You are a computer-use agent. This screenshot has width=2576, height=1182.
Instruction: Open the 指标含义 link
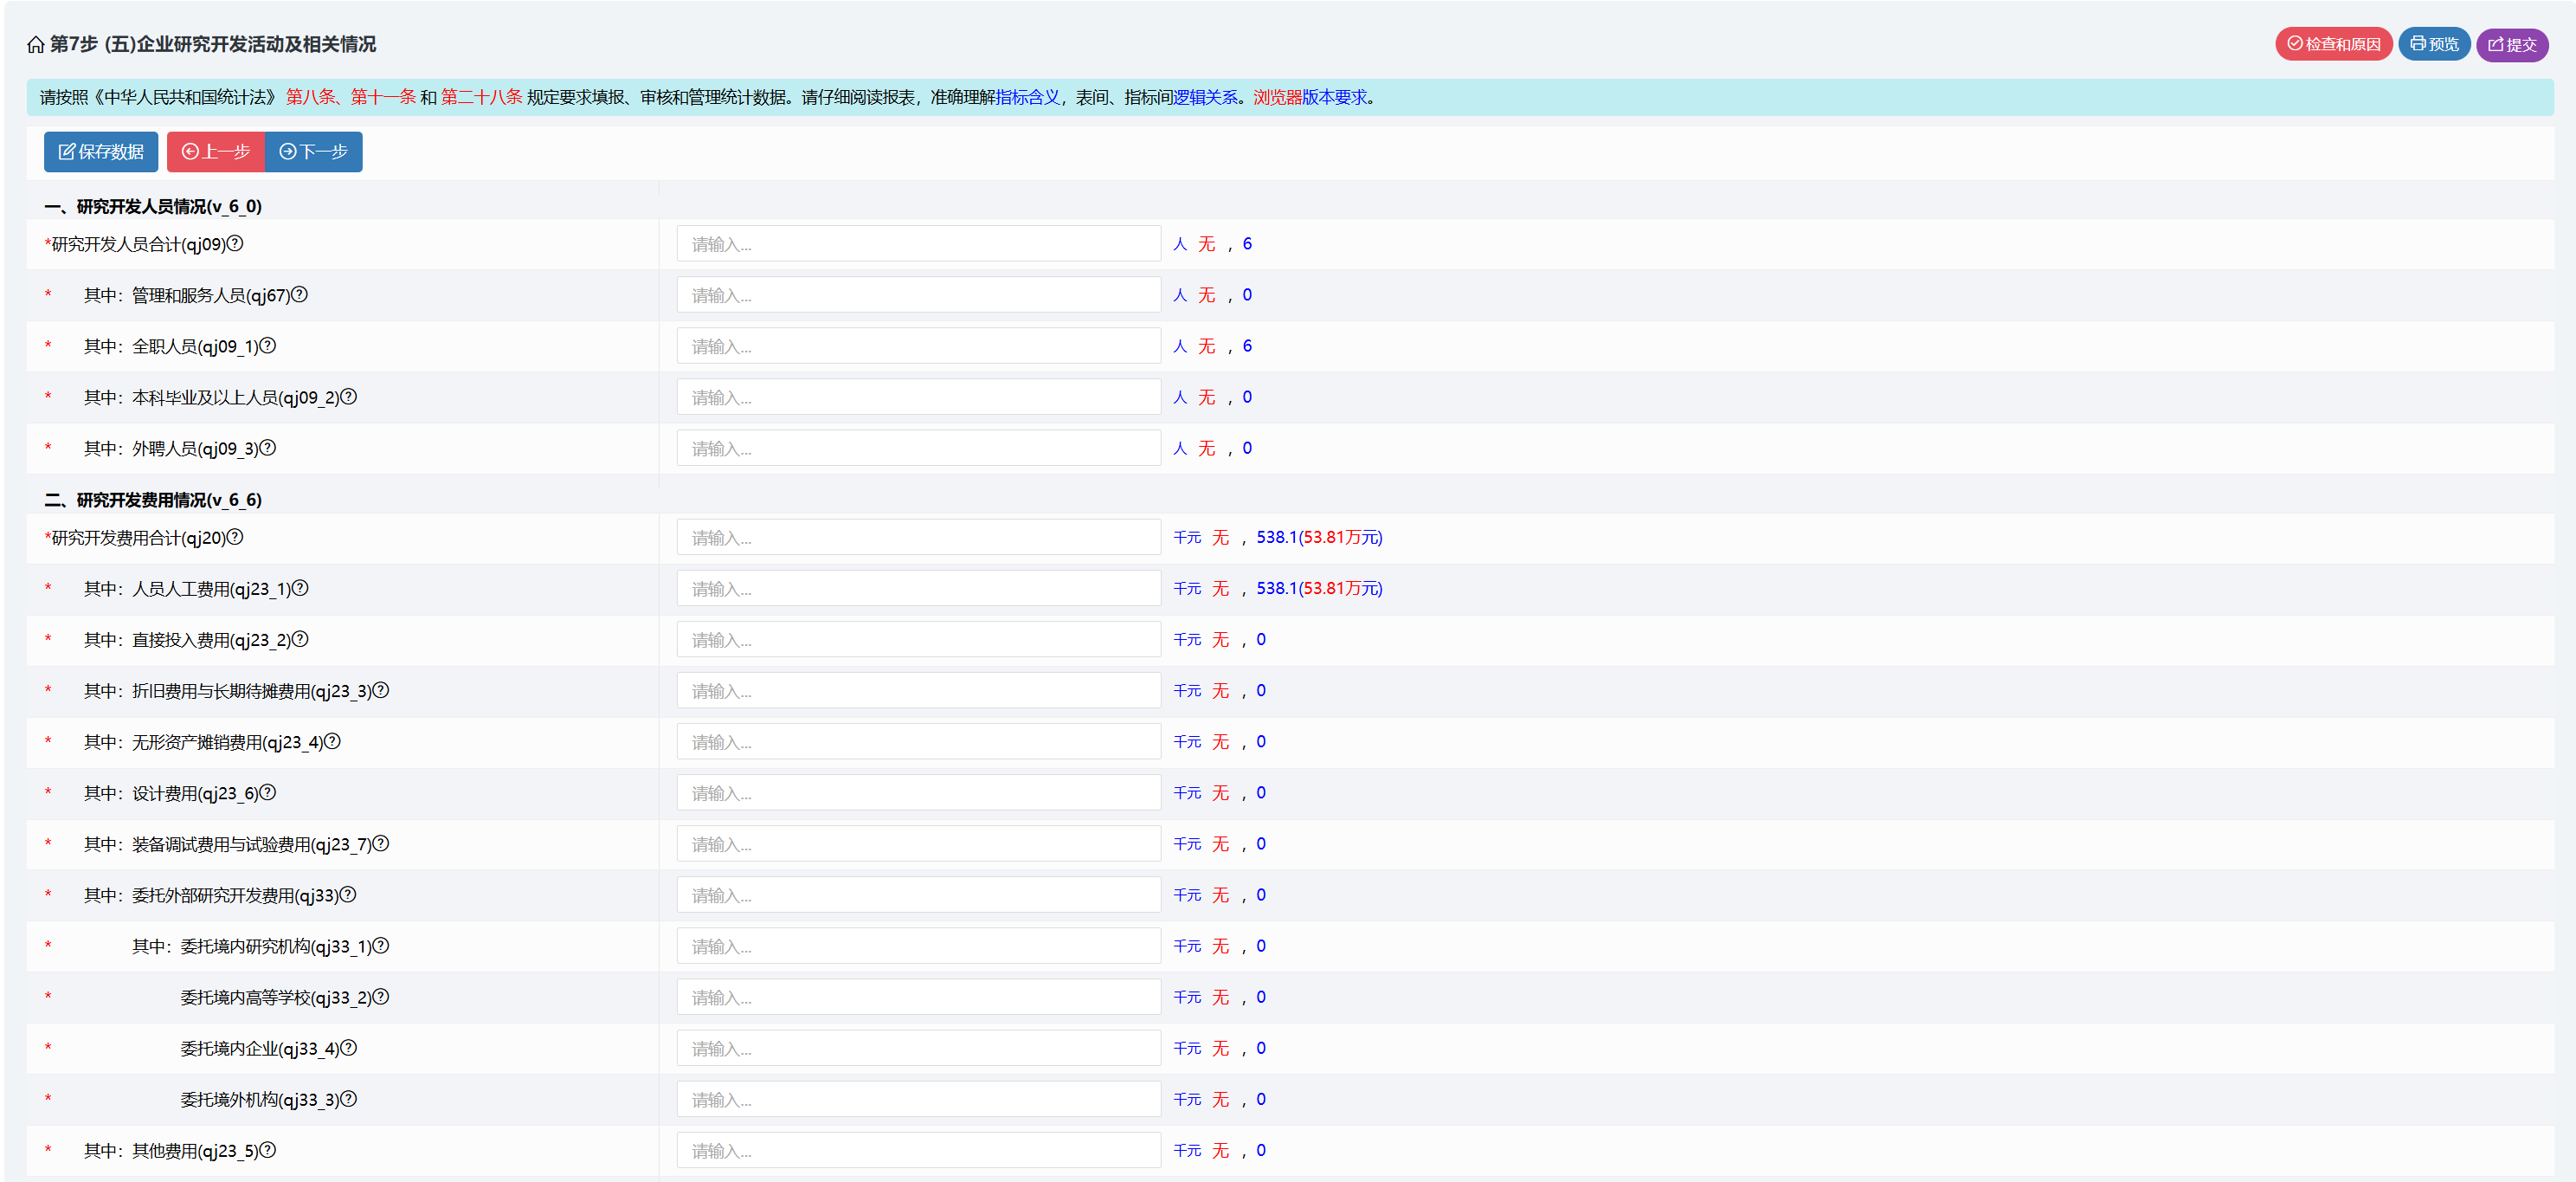click(1027, 97)
